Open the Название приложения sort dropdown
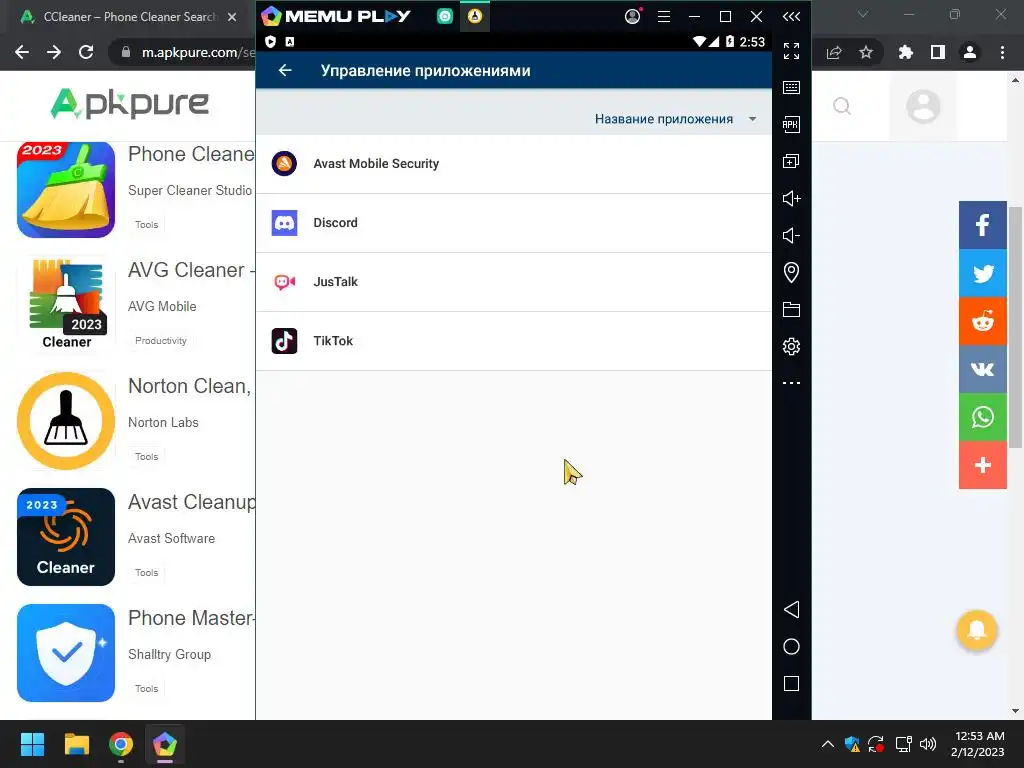Image resolution: width=1024 pixels, height=768 pixels. (675, 119)
